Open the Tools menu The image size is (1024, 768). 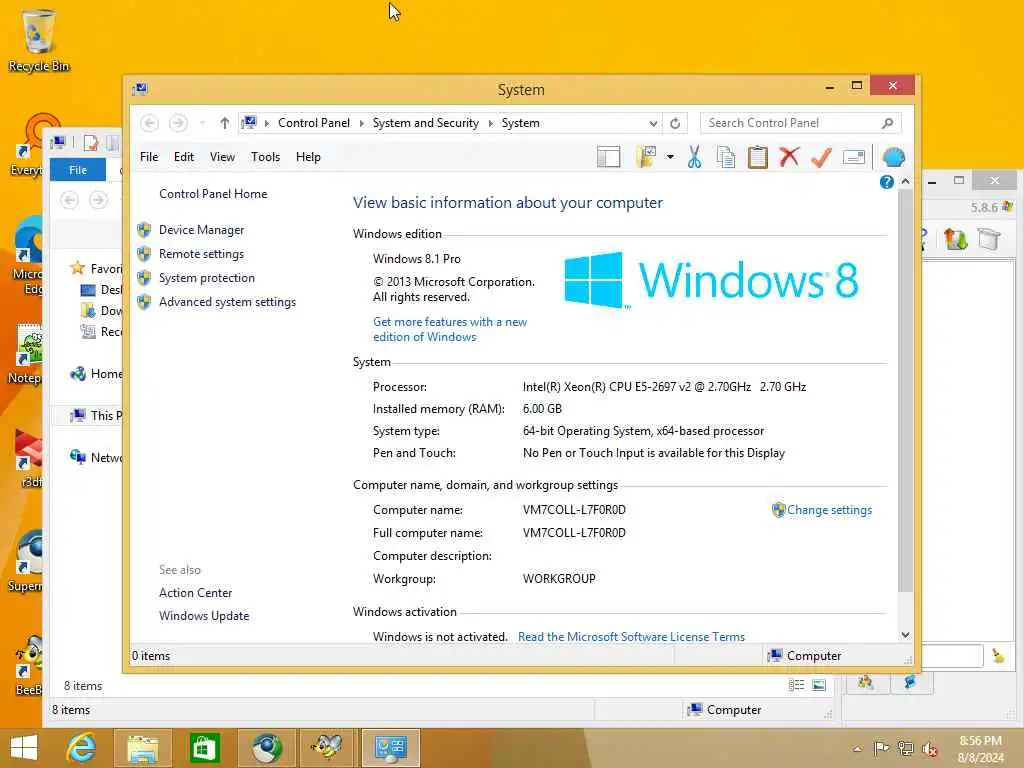pos(265,157)
